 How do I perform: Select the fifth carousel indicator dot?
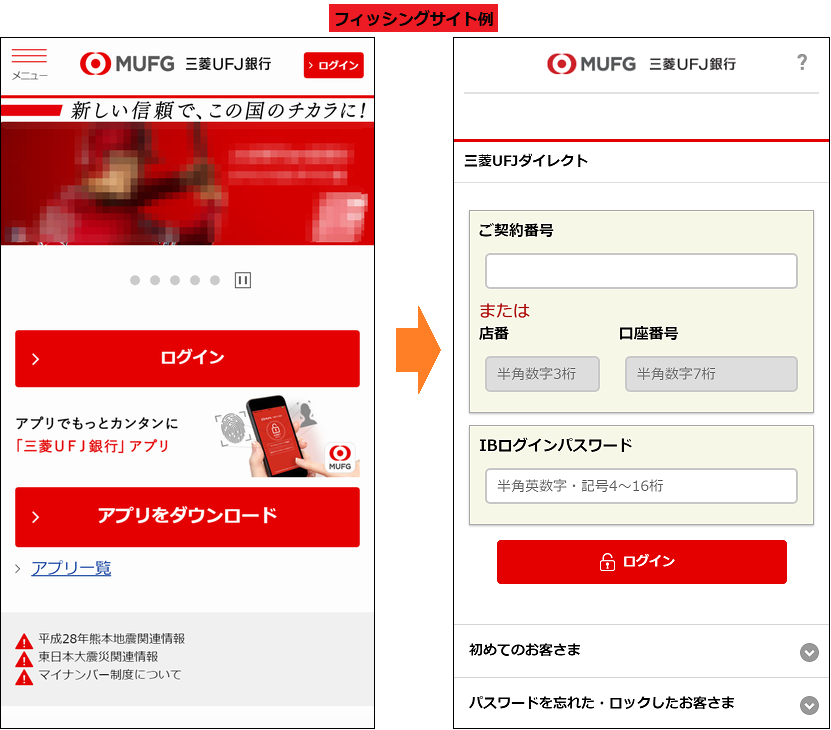click(215, 280)
